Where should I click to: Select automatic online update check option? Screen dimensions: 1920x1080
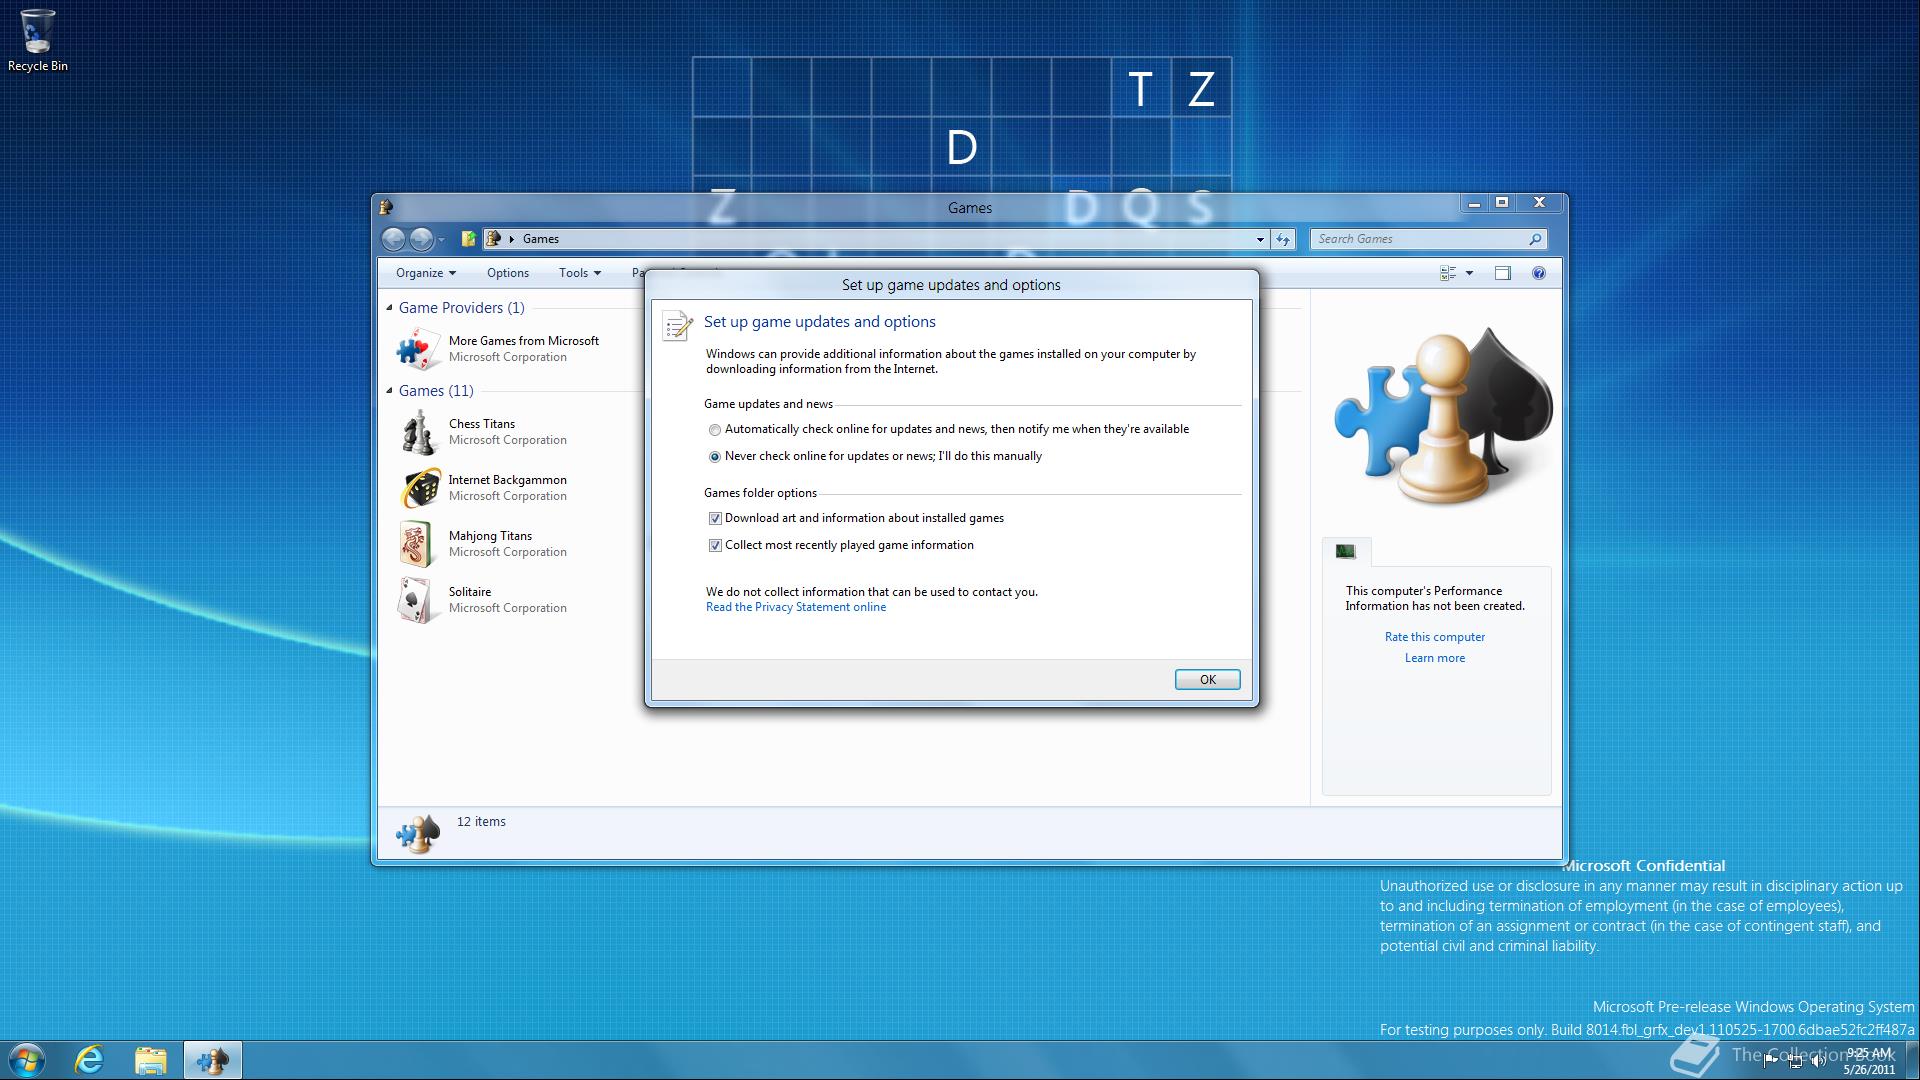(x=714, y=430)
